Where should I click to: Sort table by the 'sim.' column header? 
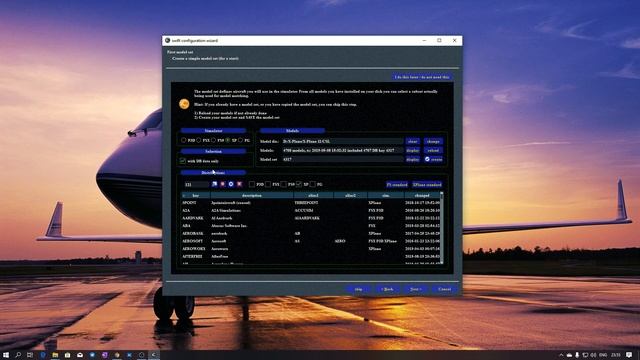pos(385,196)
